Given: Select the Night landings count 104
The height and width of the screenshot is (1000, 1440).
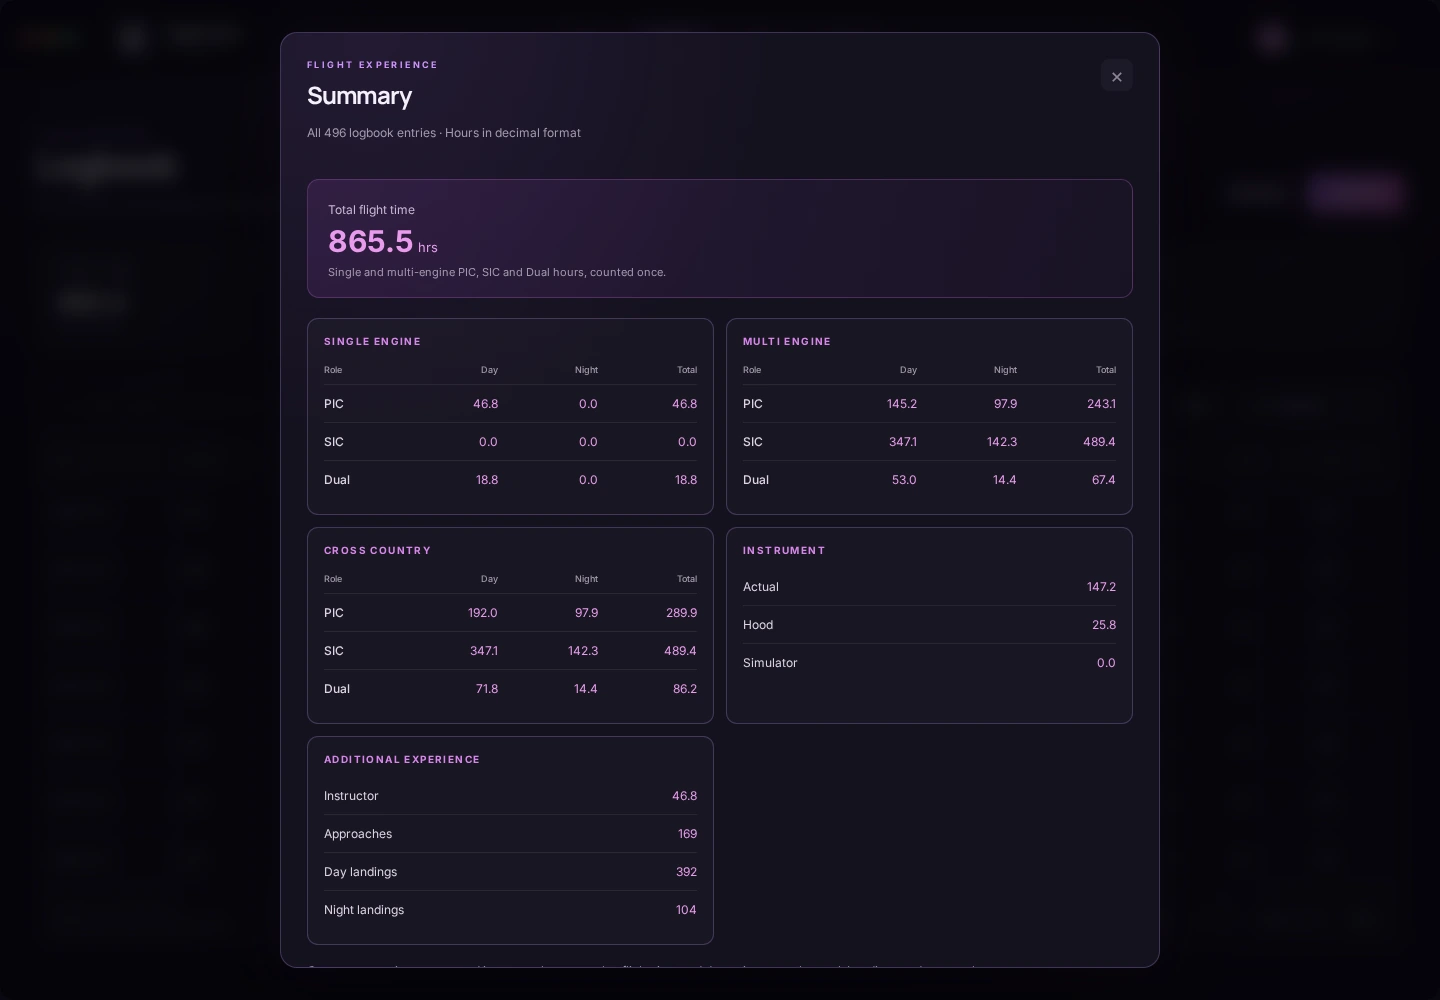Looking at the screenshot, I should pyautogui.click(x=686, y=910).
